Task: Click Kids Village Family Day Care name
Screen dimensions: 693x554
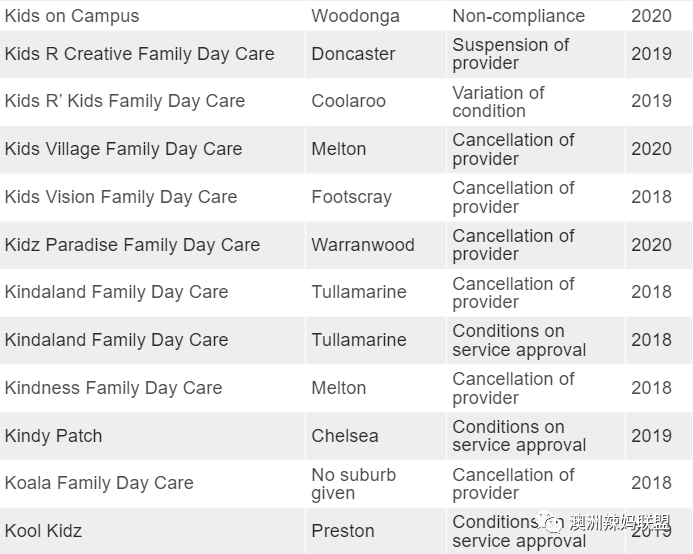Action: [x=123, y=149]
